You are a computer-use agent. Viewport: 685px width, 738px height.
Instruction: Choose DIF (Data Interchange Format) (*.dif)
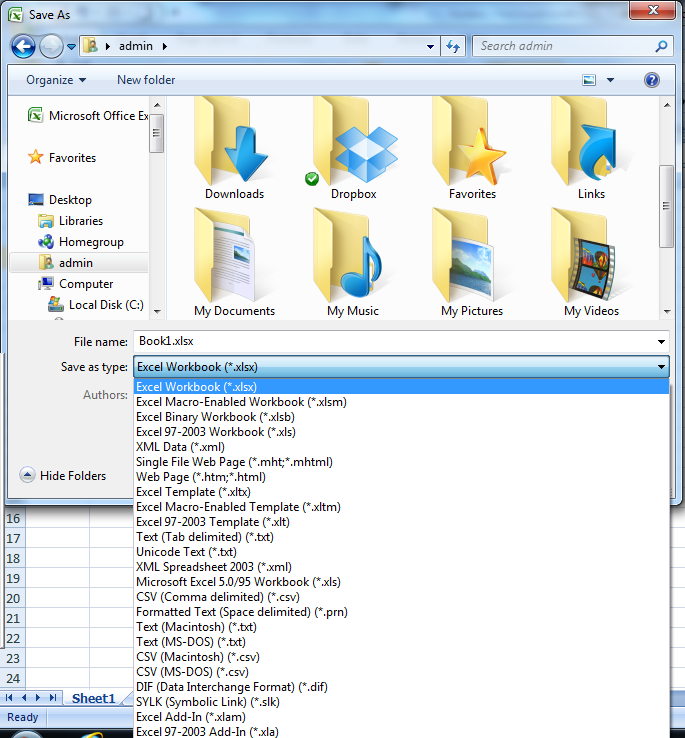click(x=401, y=687)
